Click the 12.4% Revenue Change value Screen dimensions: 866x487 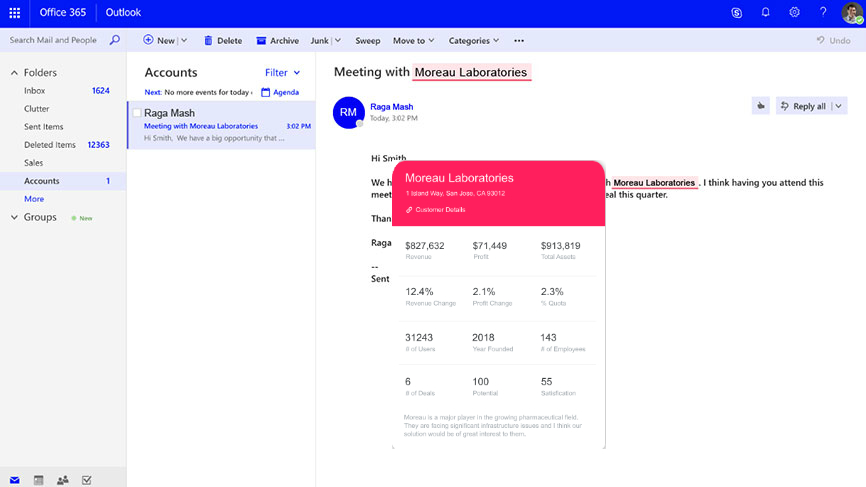[419, 292]
